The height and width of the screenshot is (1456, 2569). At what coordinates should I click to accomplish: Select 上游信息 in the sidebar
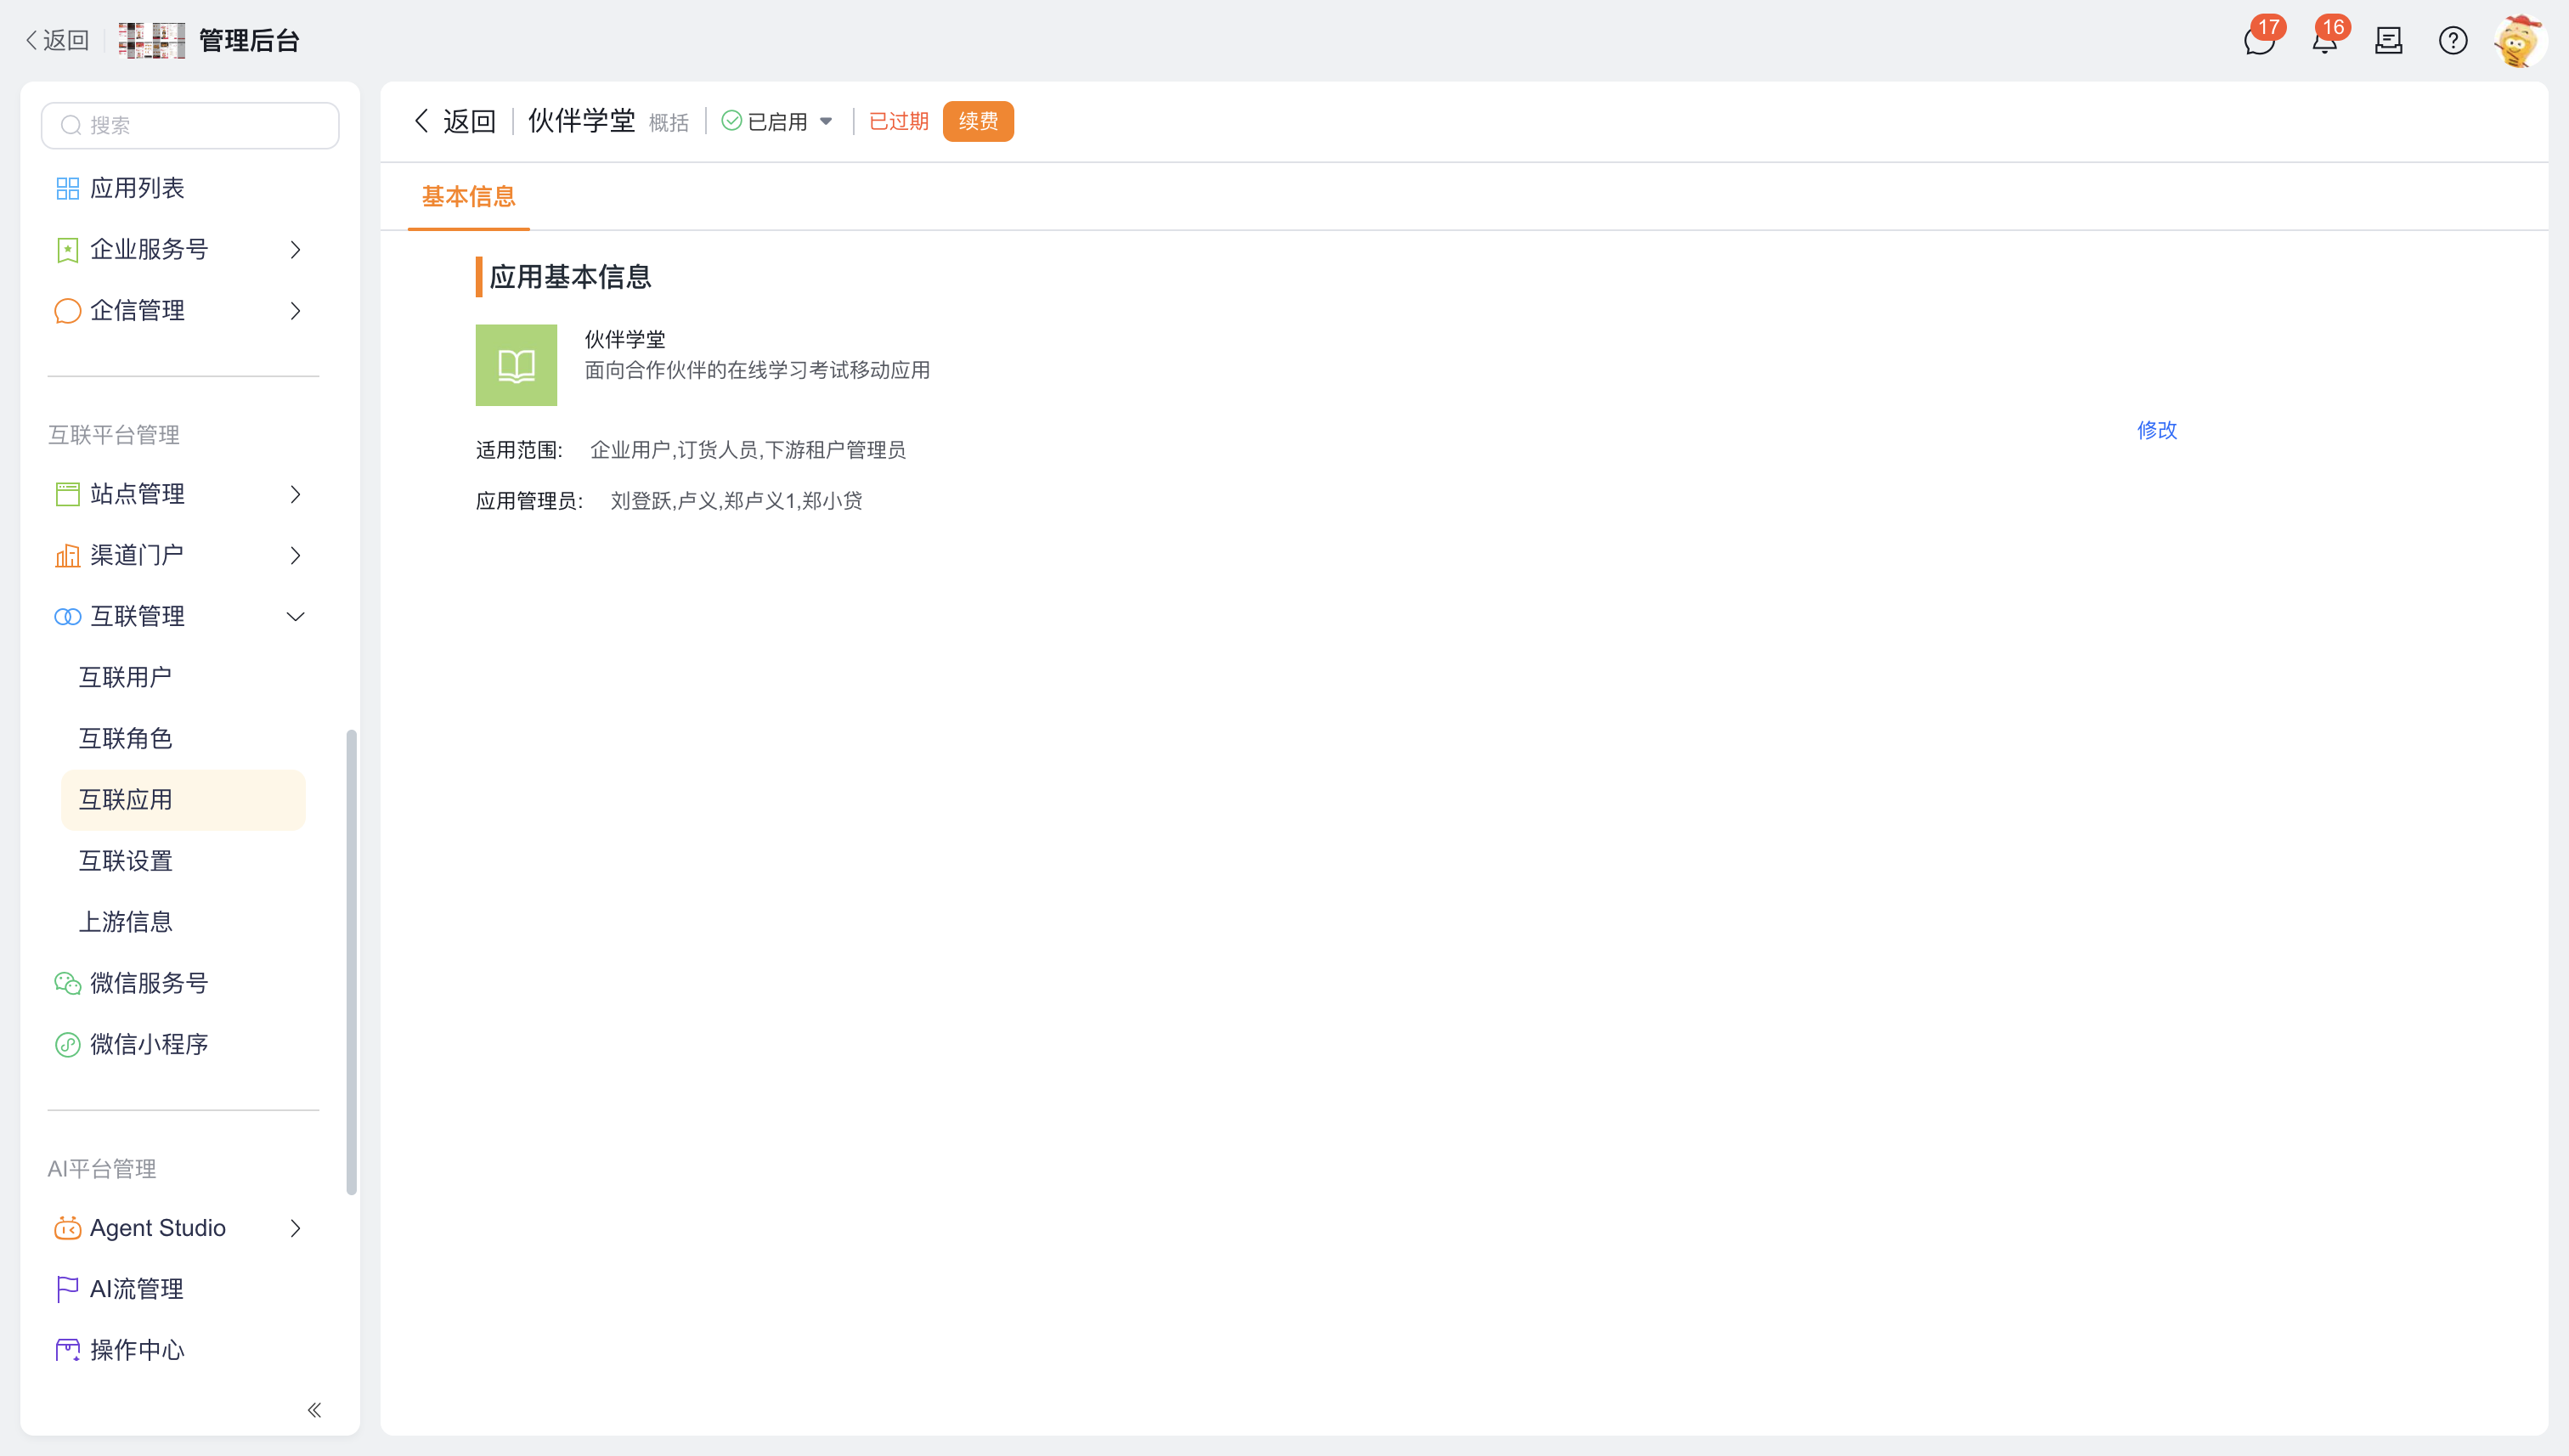pos(125,922)
